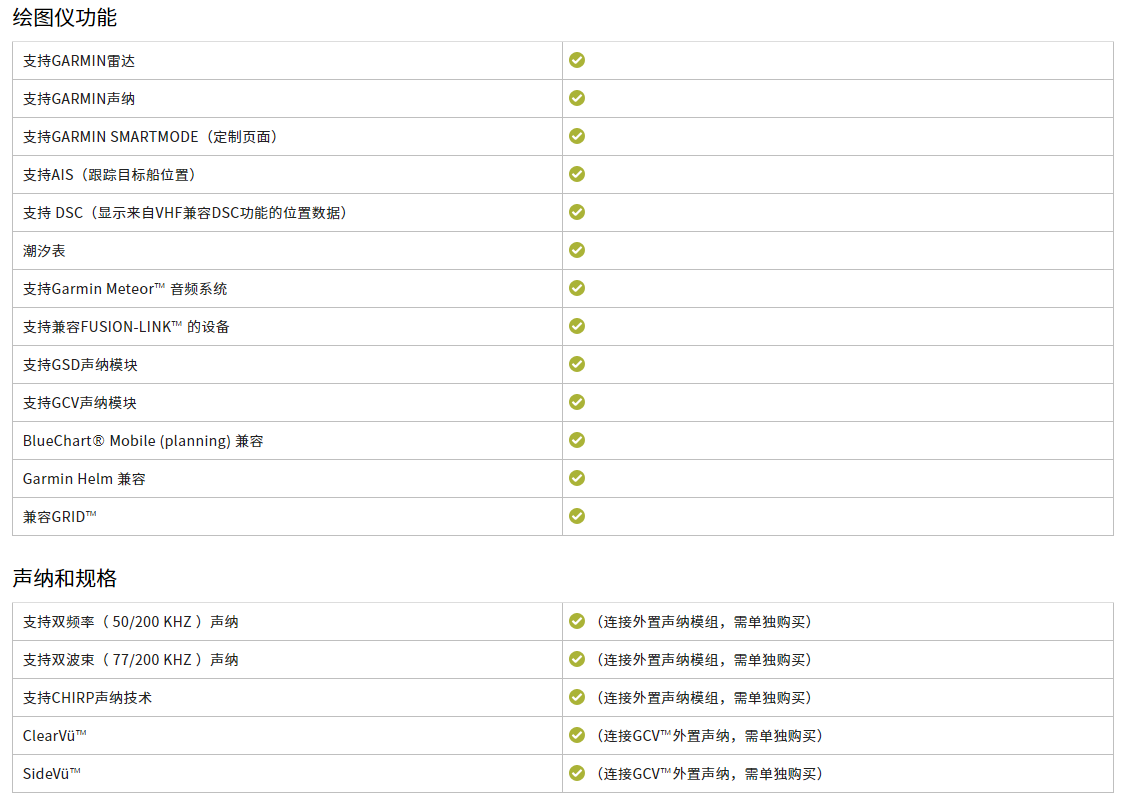Click the check icon for Garmin Meteor 音频系统

[x=577, y=288]
